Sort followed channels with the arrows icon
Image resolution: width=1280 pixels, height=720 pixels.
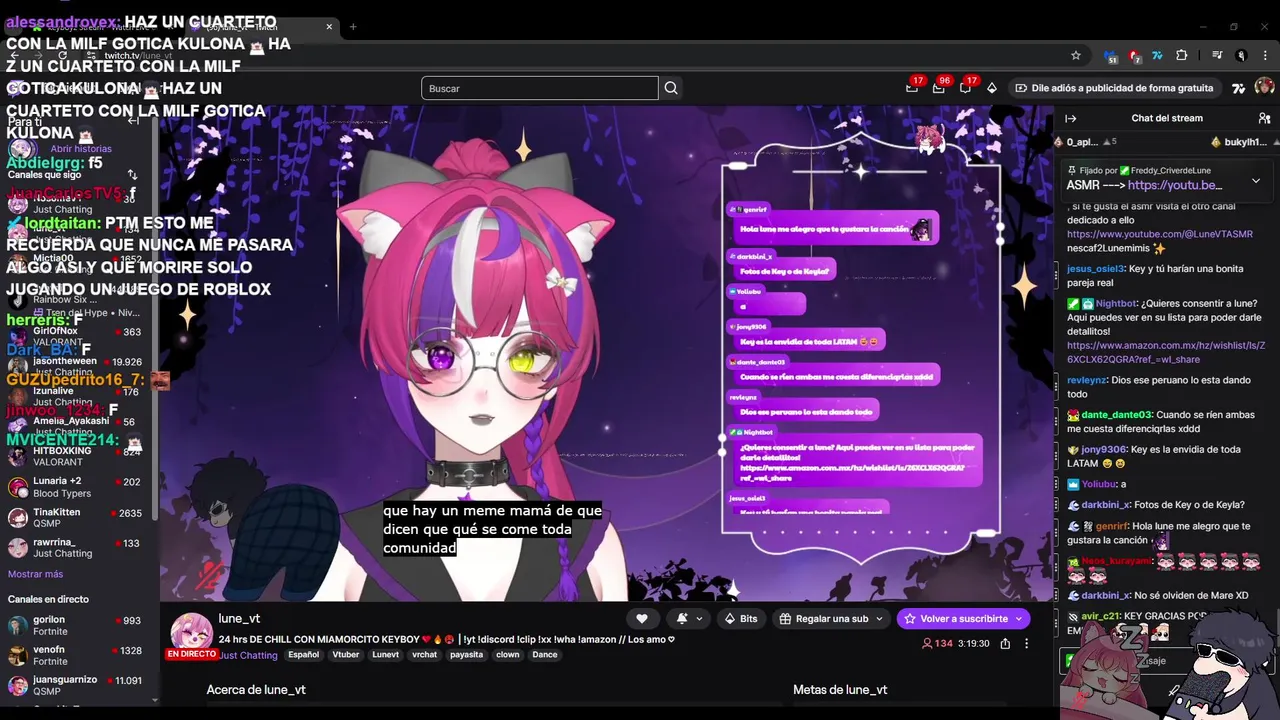pyautogui.click(x=132, y=175)
